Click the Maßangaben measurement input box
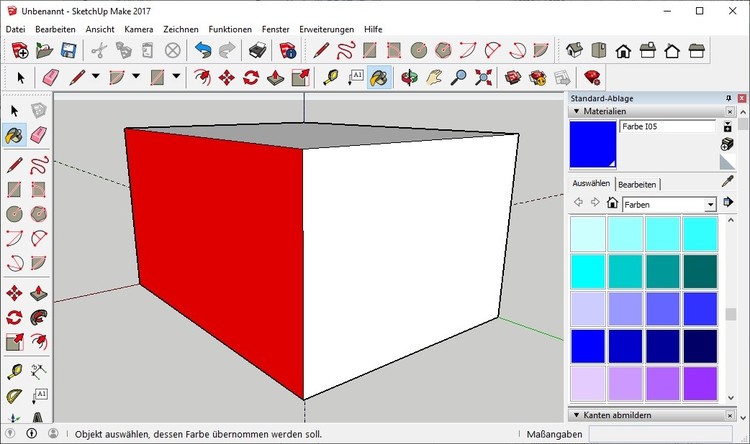The width and height of the screenshot is (750, 444). point(661,434)
